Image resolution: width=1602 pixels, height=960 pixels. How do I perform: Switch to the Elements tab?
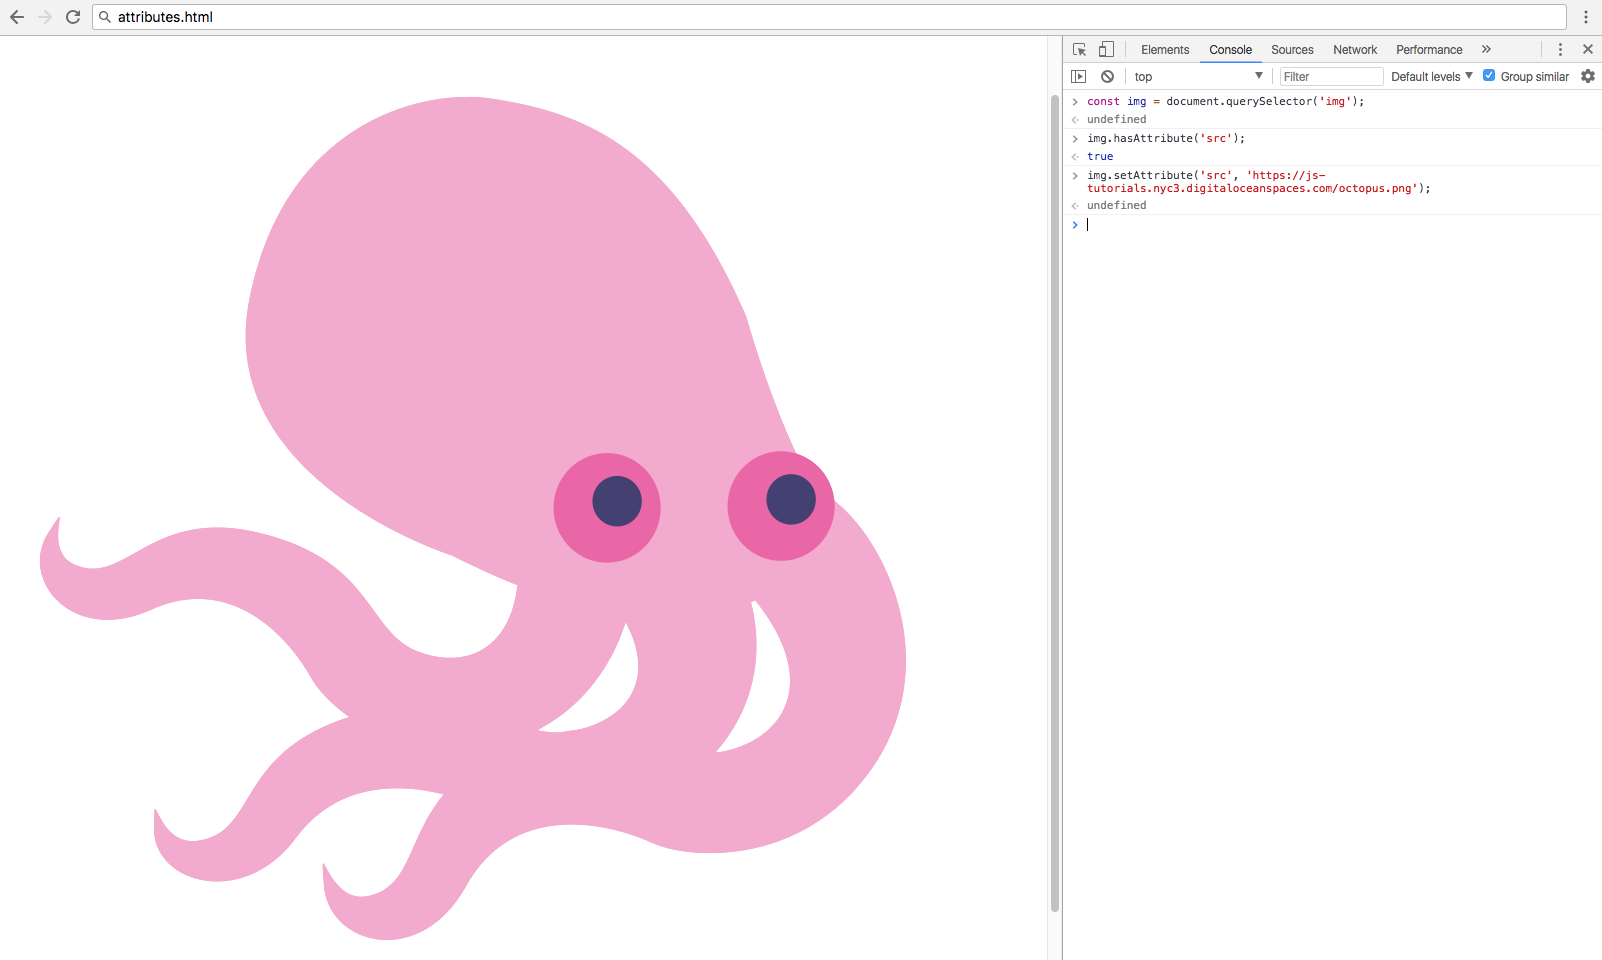pos(1165,49)
